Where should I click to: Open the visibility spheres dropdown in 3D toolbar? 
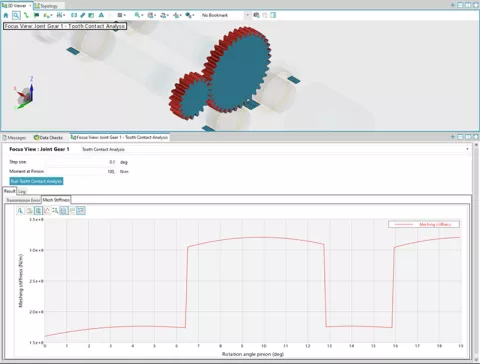pos(190,15)
